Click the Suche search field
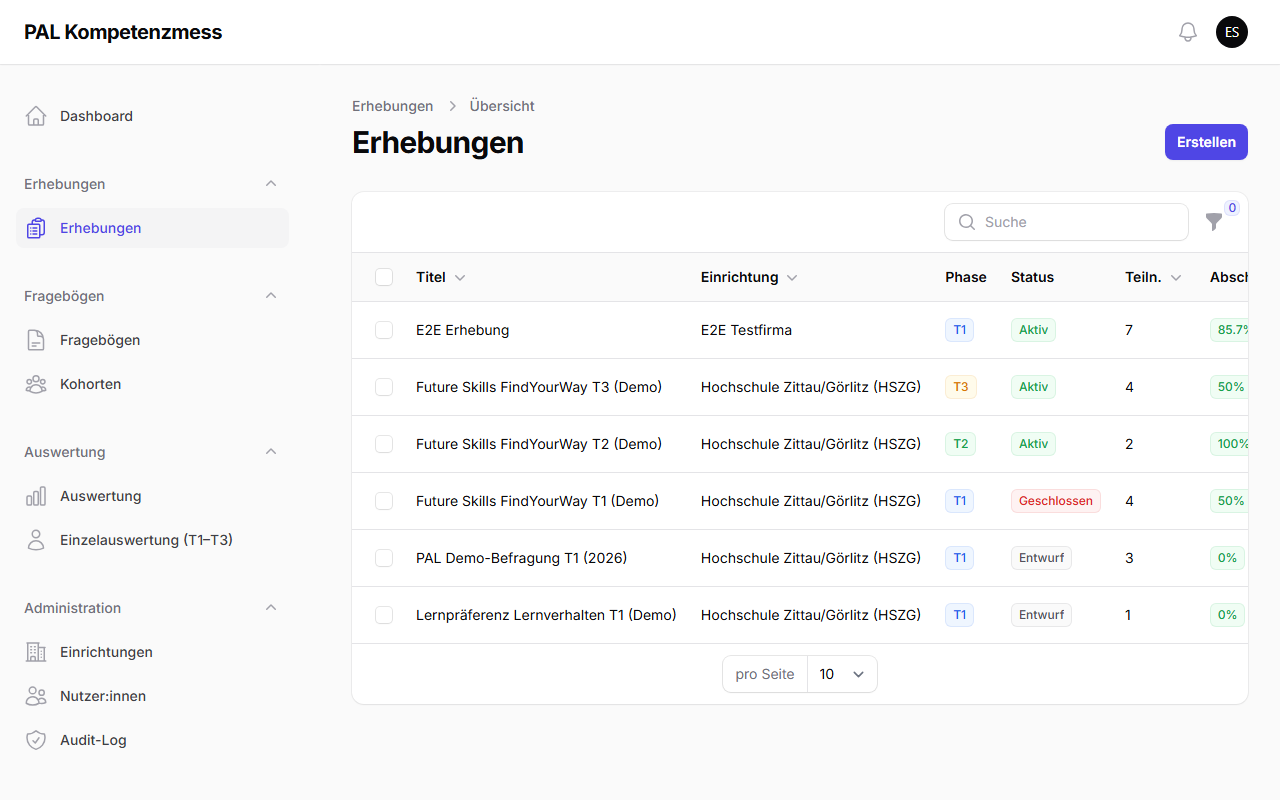The width and height of the screenshot is (1280, 800). pyautogui.click(x=1066, y=222)
